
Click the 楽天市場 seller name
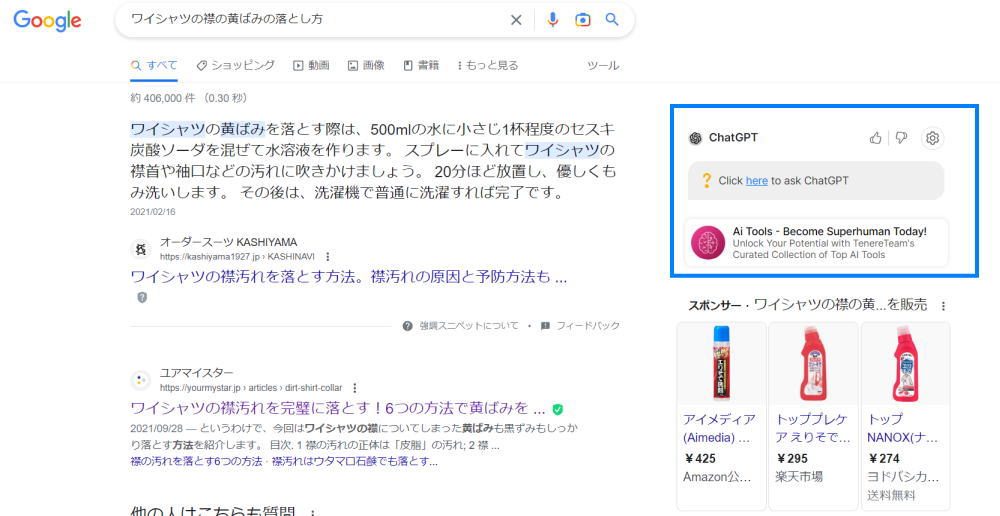[x=798, y=476]
